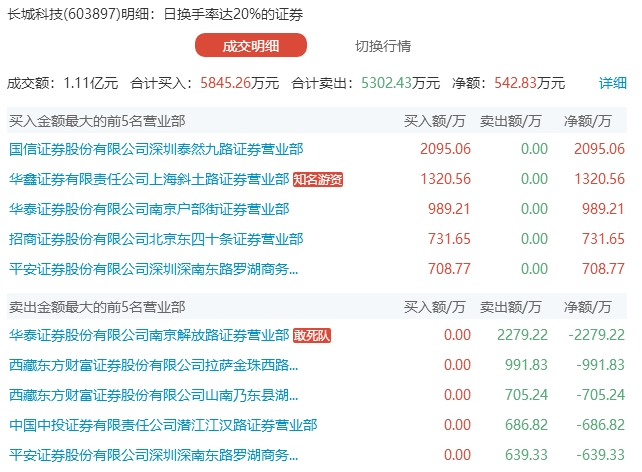642x472 pixels.
Task: Click 卖出额/万 header in sell table
Action: (x=511, y=307)
